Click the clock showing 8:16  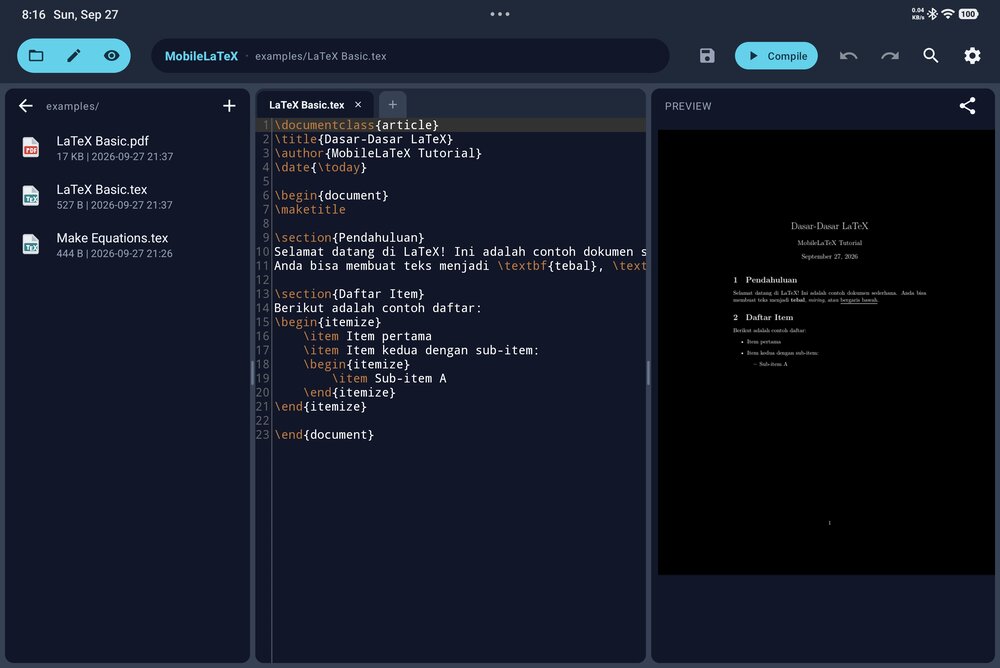pos(33,14)
